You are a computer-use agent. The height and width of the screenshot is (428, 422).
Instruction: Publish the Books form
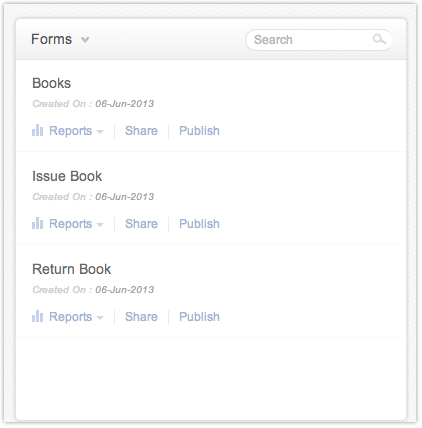click(199, 131)
